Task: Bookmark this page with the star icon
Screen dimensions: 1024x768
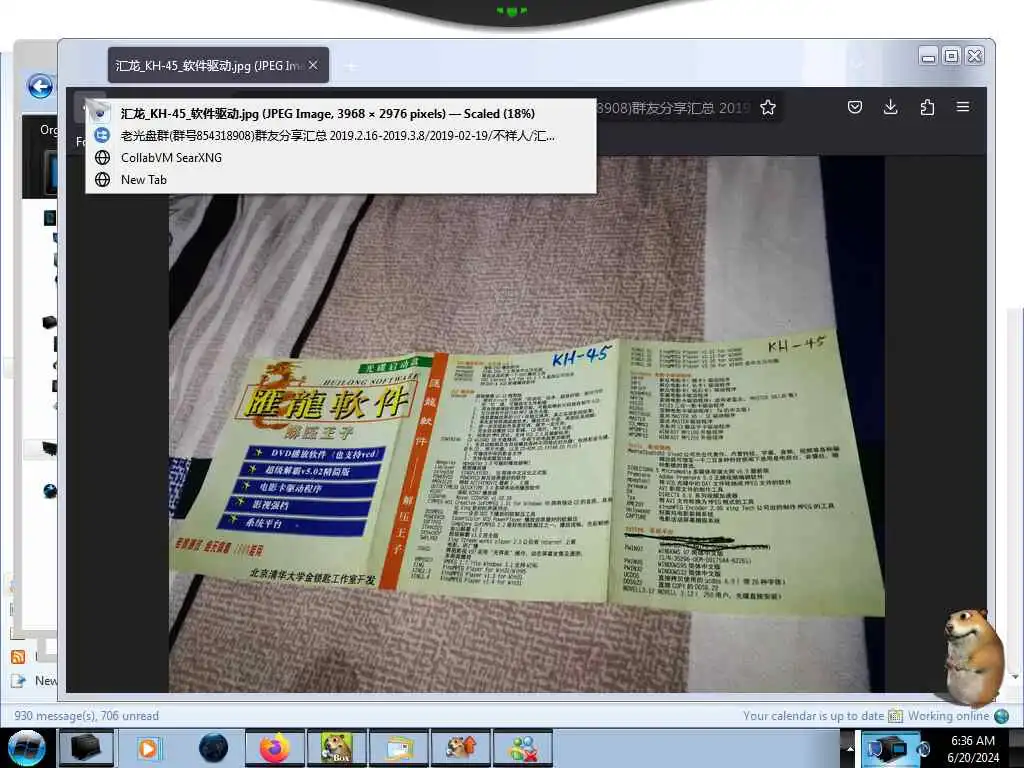Action: [x=768, y=108]
